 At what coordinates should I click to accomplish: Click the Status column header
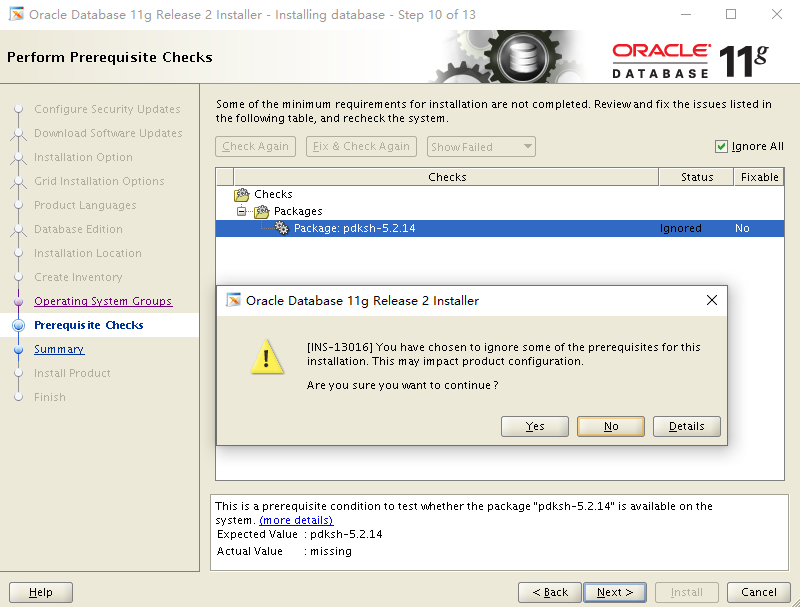click(x=697, y=177)
